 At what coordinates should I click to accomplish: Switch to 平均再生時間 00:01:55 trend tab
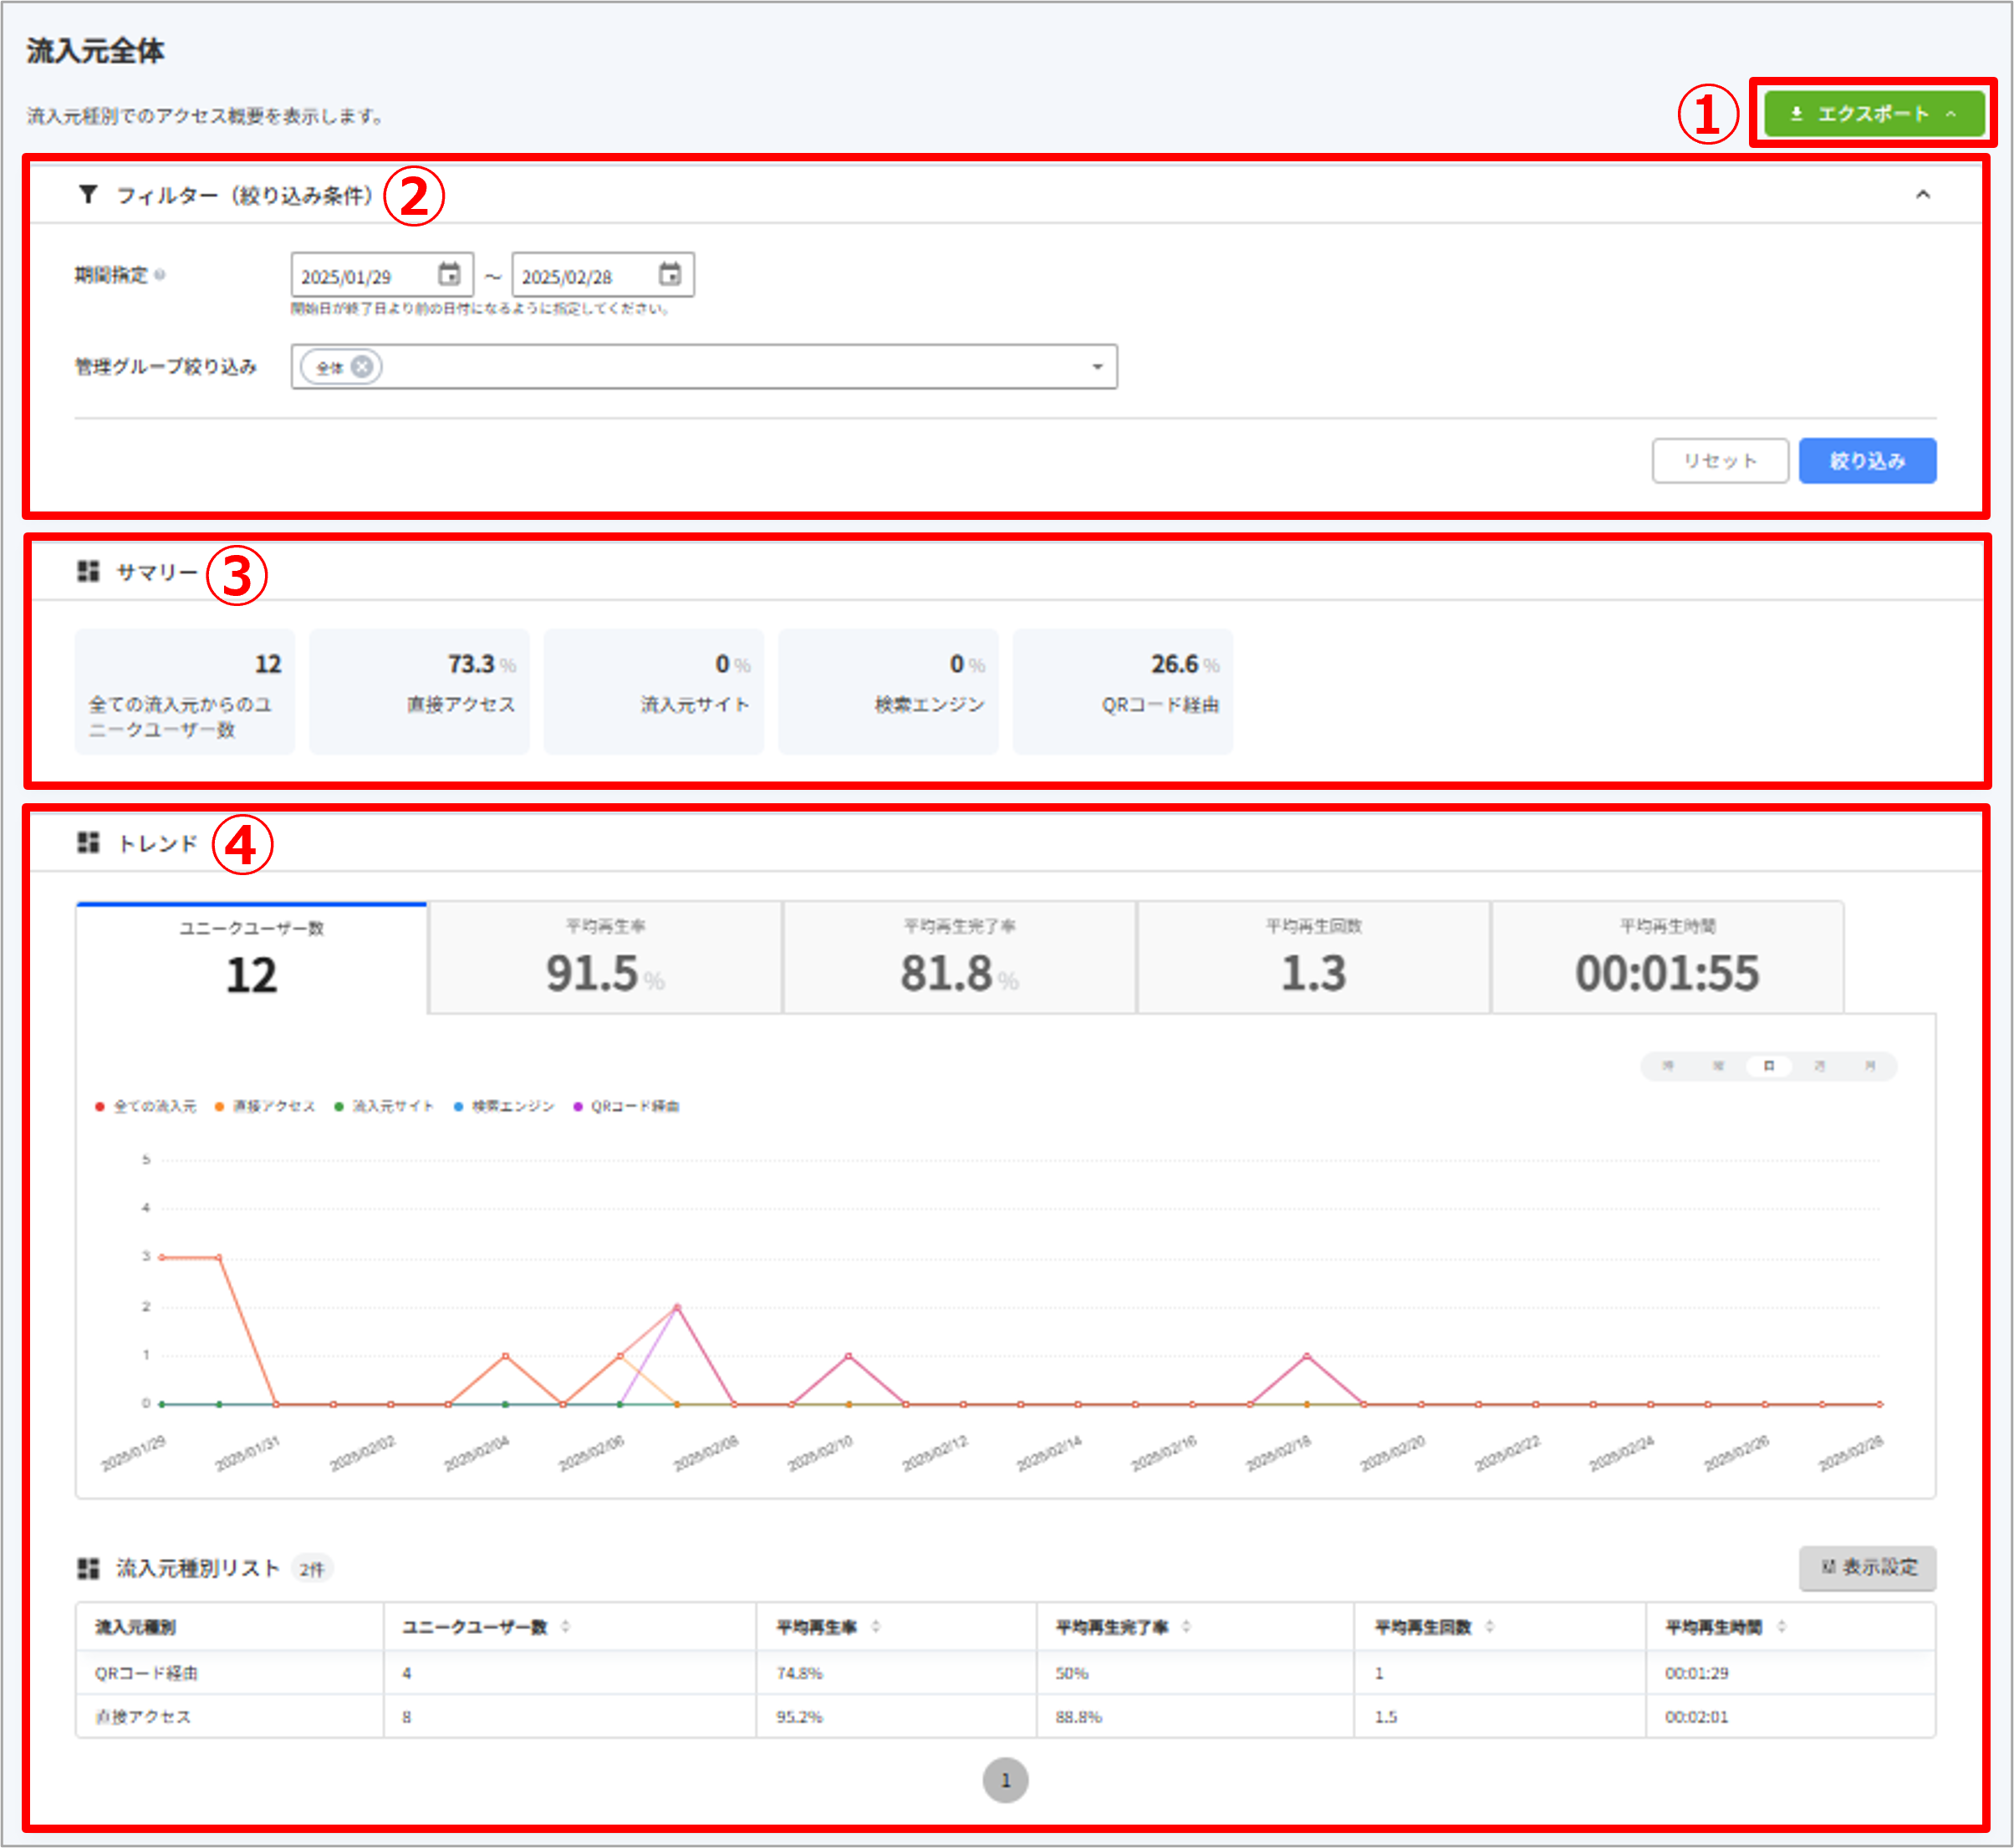[1667, 958]
